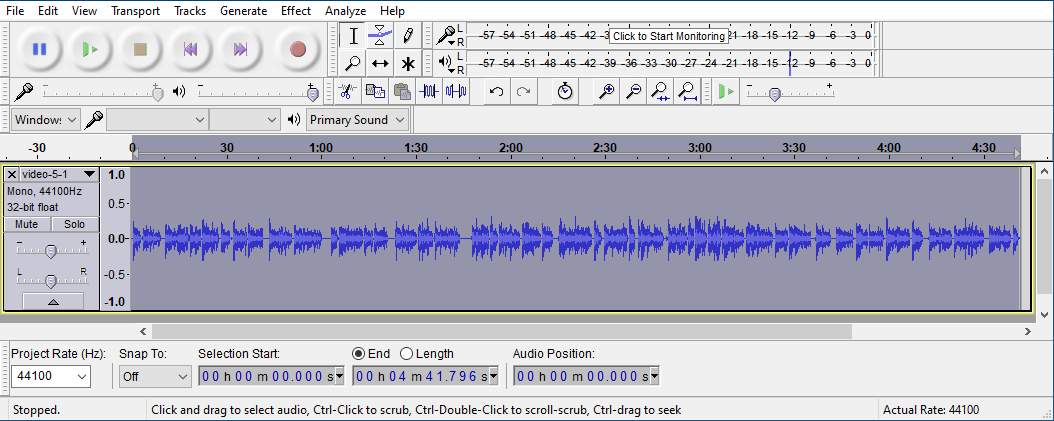1054x421 pixels.
Task: Fit project to window width
Action: click(x=688, y=91)
